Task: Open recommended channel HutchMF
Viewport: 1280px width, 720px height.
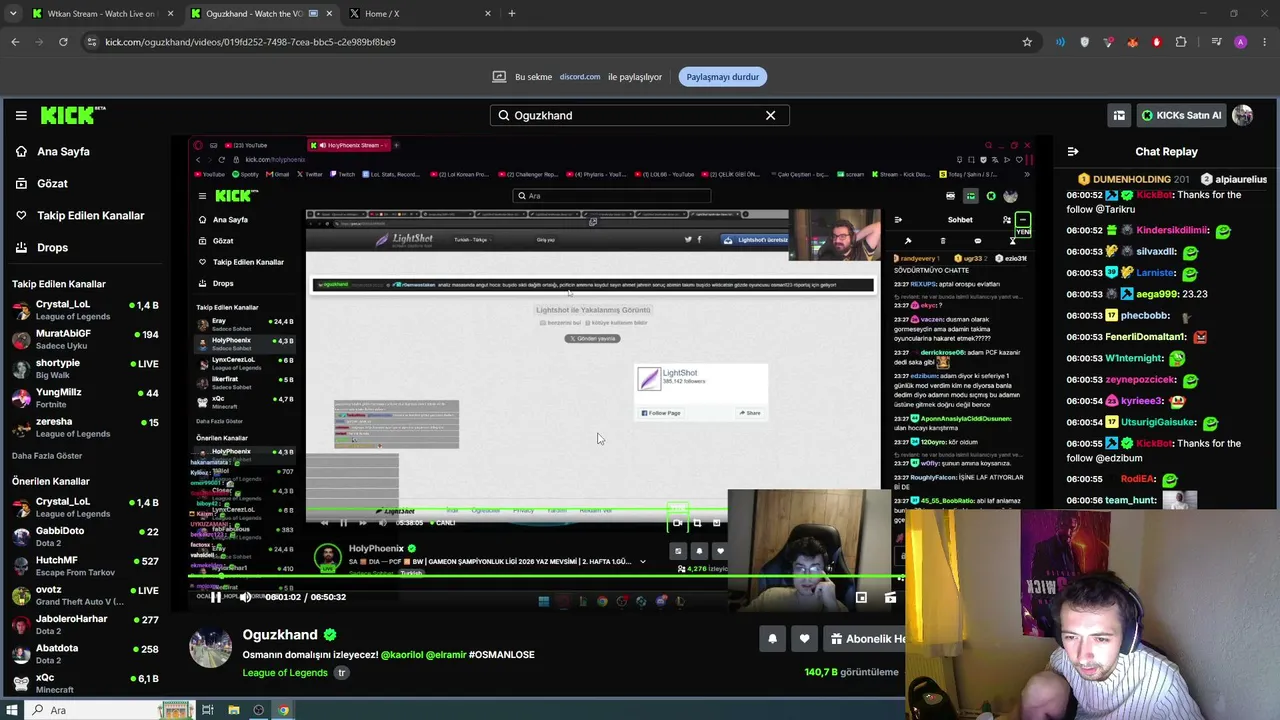Action: (x=85, y=566)
